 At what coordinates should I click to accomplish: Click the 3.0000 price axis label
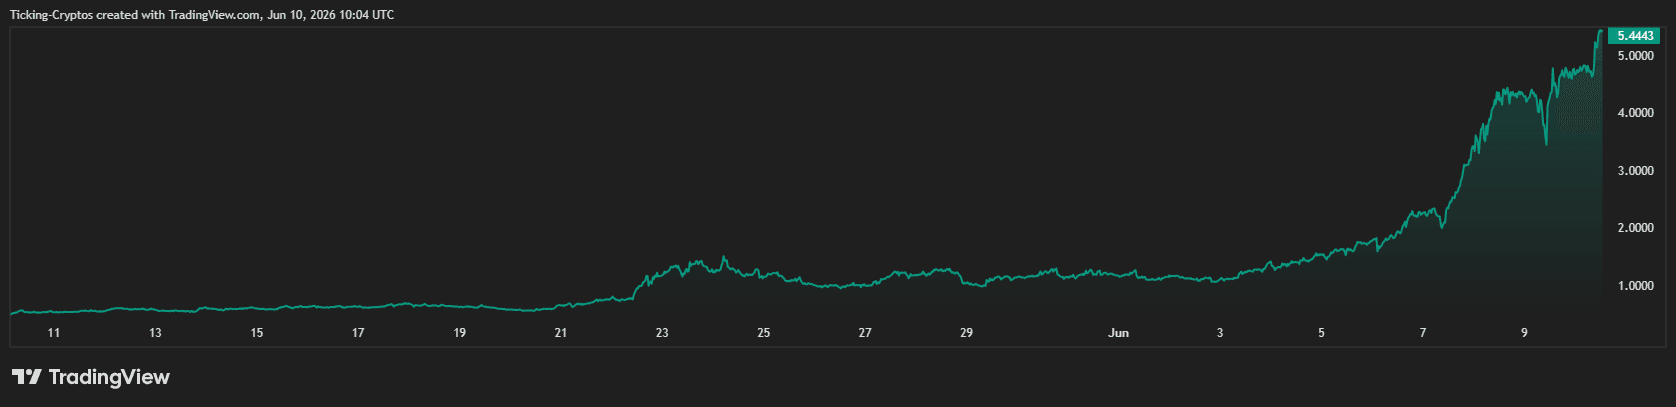click(x=1635, y=171)
